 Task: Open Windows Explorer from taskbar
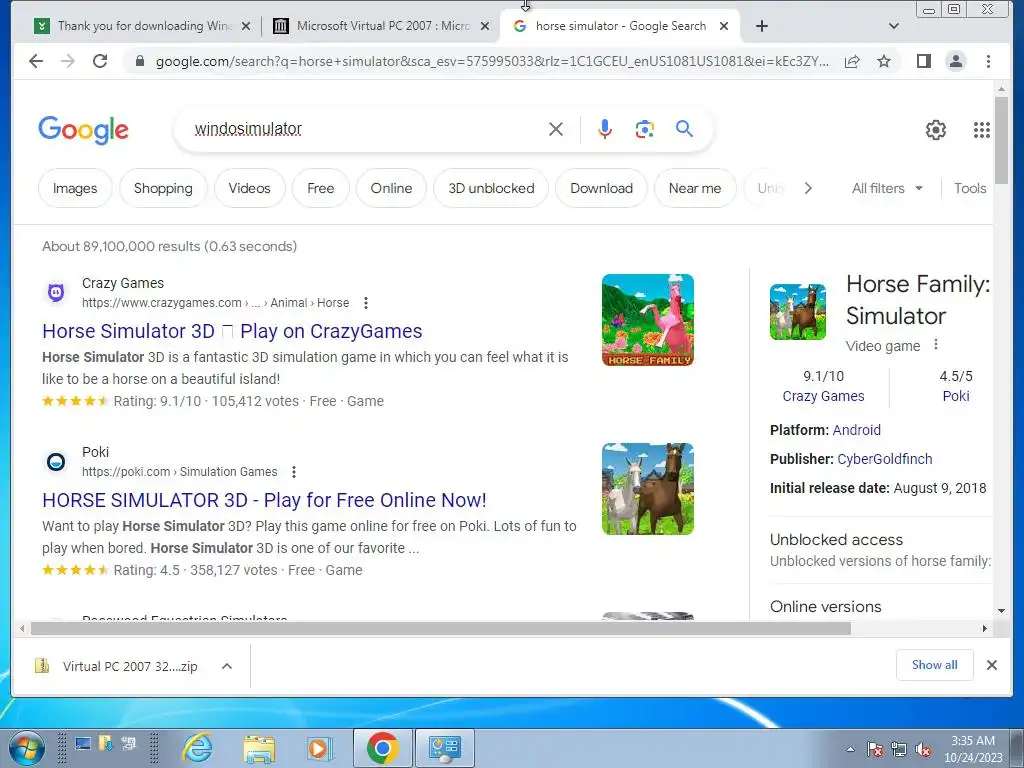tap(259, 748)
